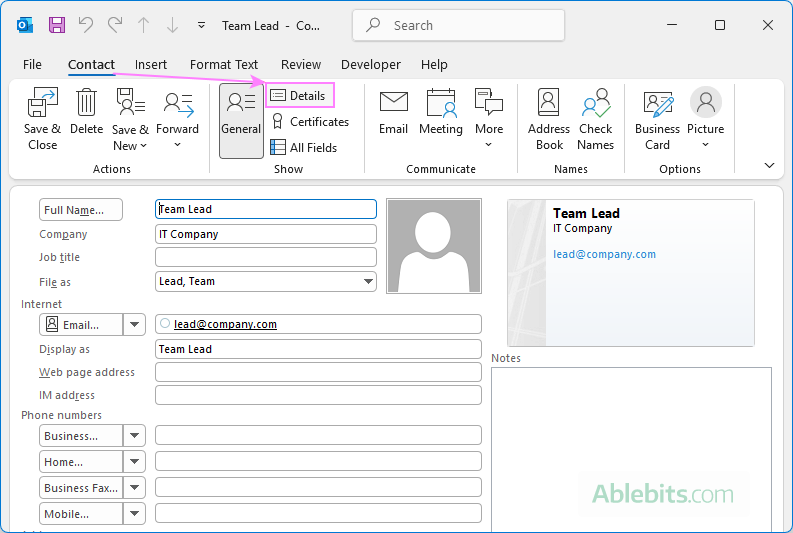Click the Mobile phone number field
Viewport: 793px width, 533px height.
click(318, 513)
